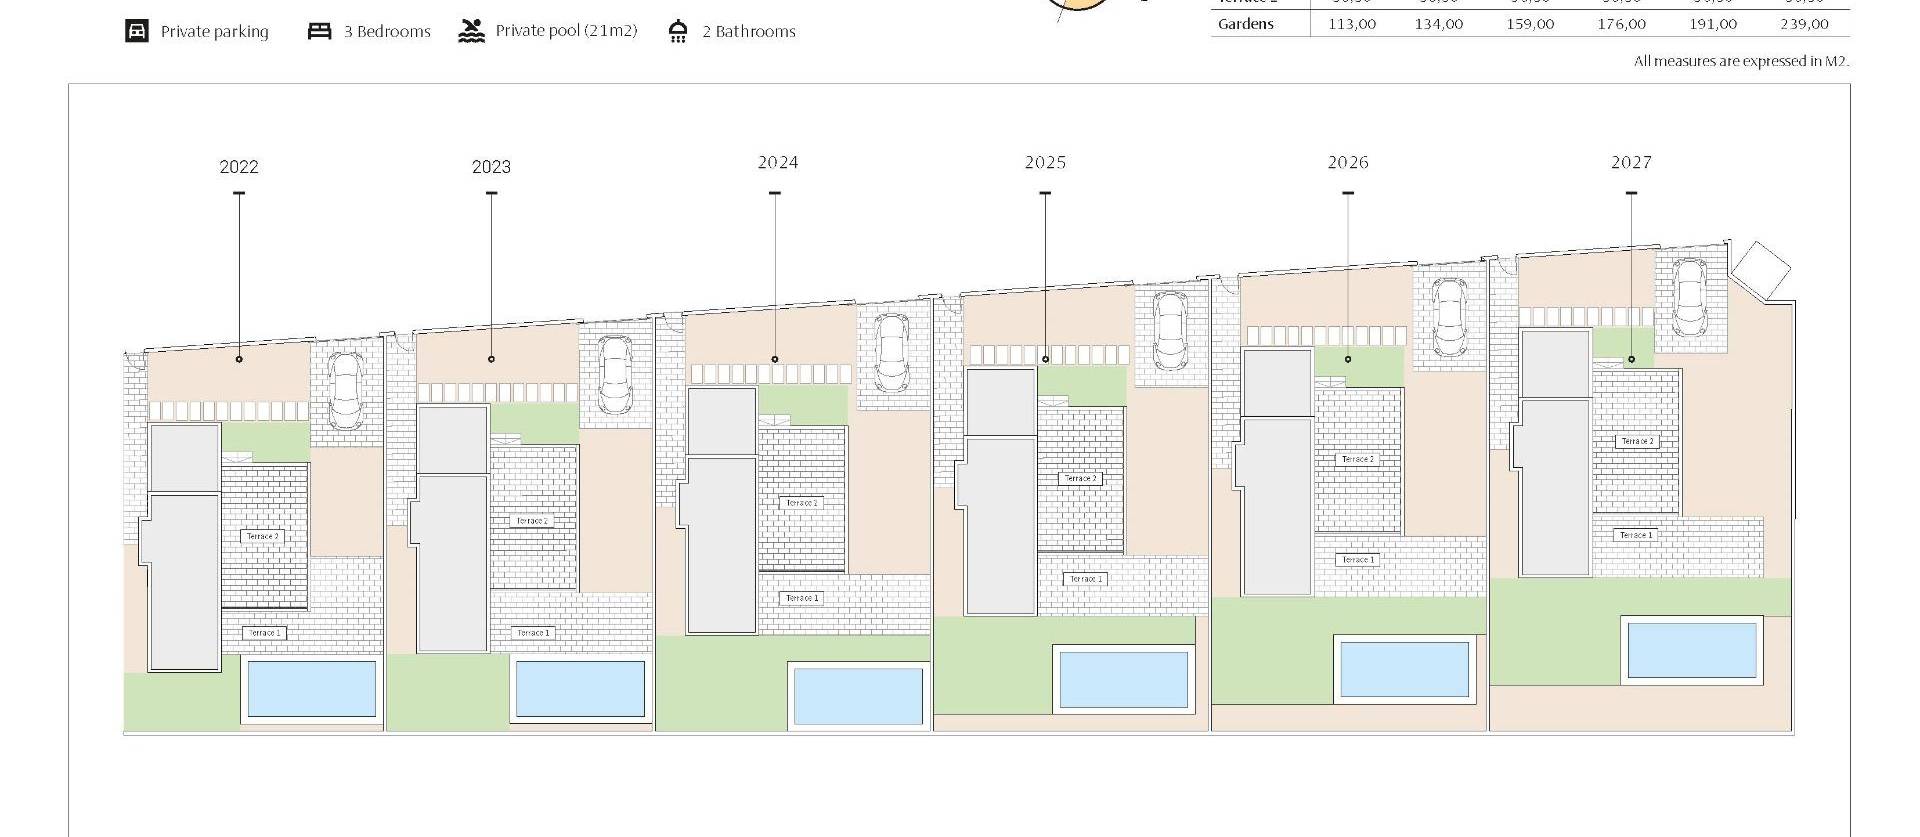This screenshot has width=1920, height=837.
Task: Click the Gardens row header in table
Action: point(1246,24)
